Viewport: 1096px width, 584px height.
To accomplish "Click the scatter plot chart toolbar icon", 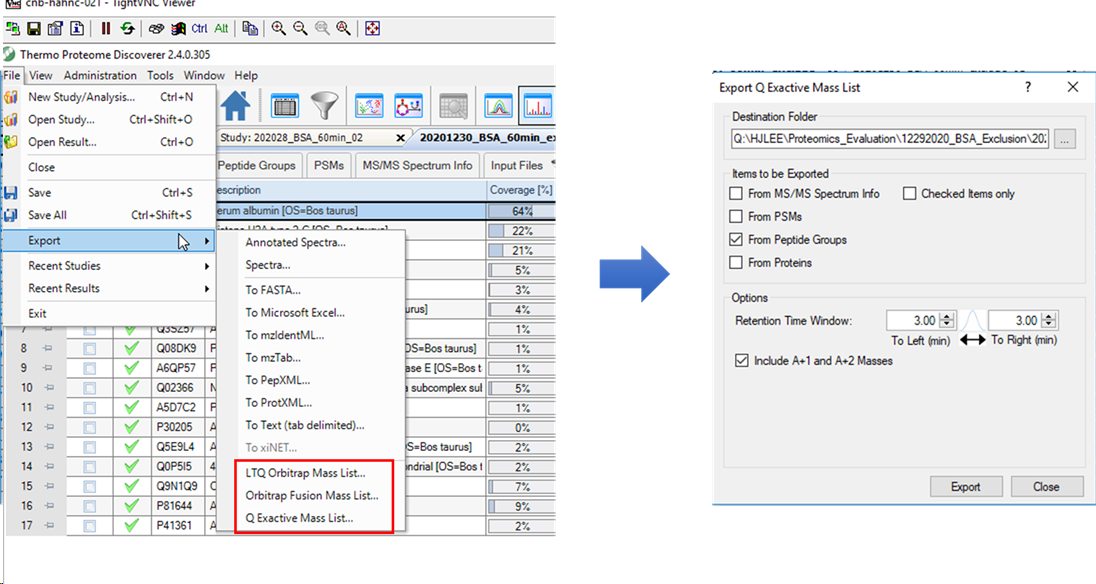I will (x=369, y=107).
